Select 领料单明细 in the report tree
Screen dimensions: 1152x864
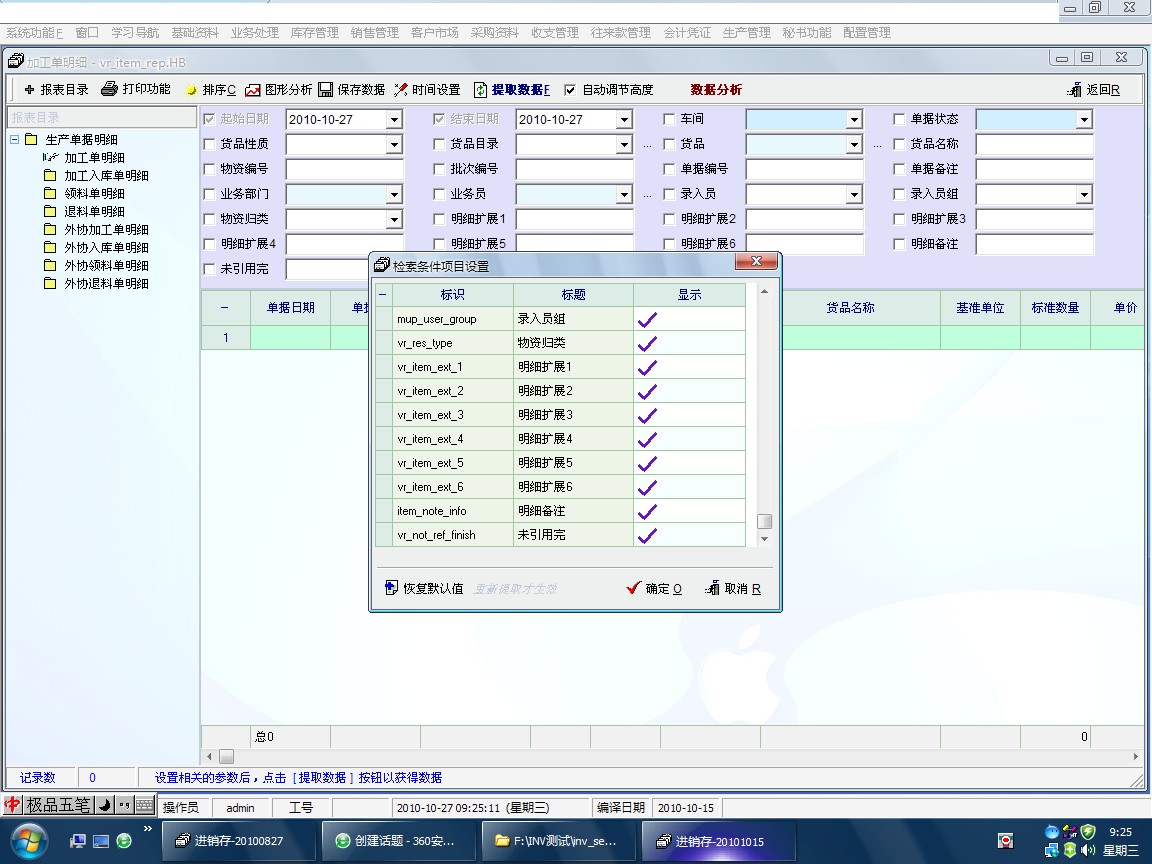[x=94, y=193]
